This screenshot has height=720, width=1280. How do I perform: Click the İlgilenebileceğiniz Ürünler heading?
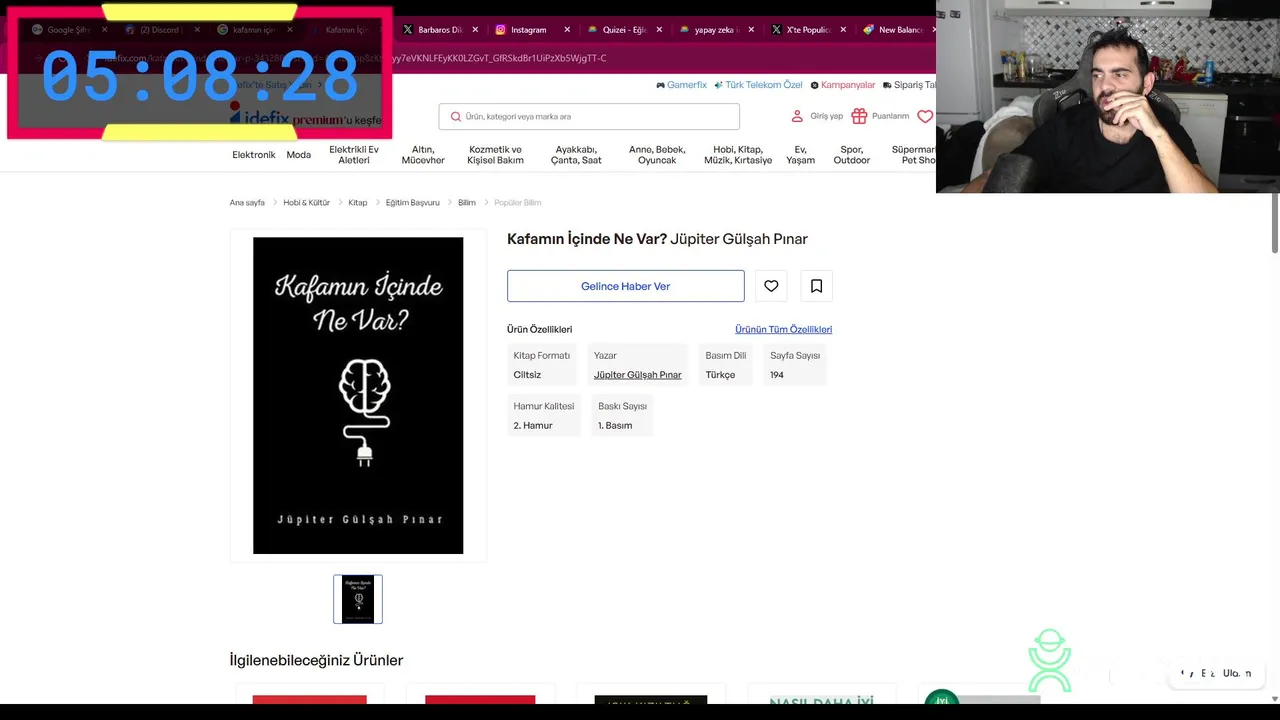point(316,660)
